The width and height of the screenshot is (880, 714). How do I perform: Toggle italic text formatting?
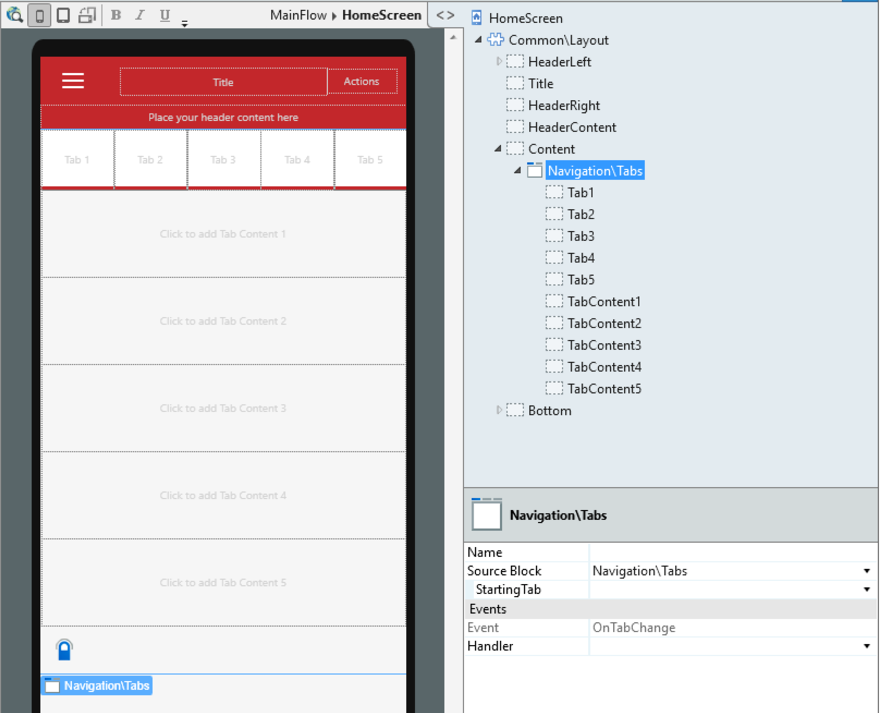pos(140,15)
